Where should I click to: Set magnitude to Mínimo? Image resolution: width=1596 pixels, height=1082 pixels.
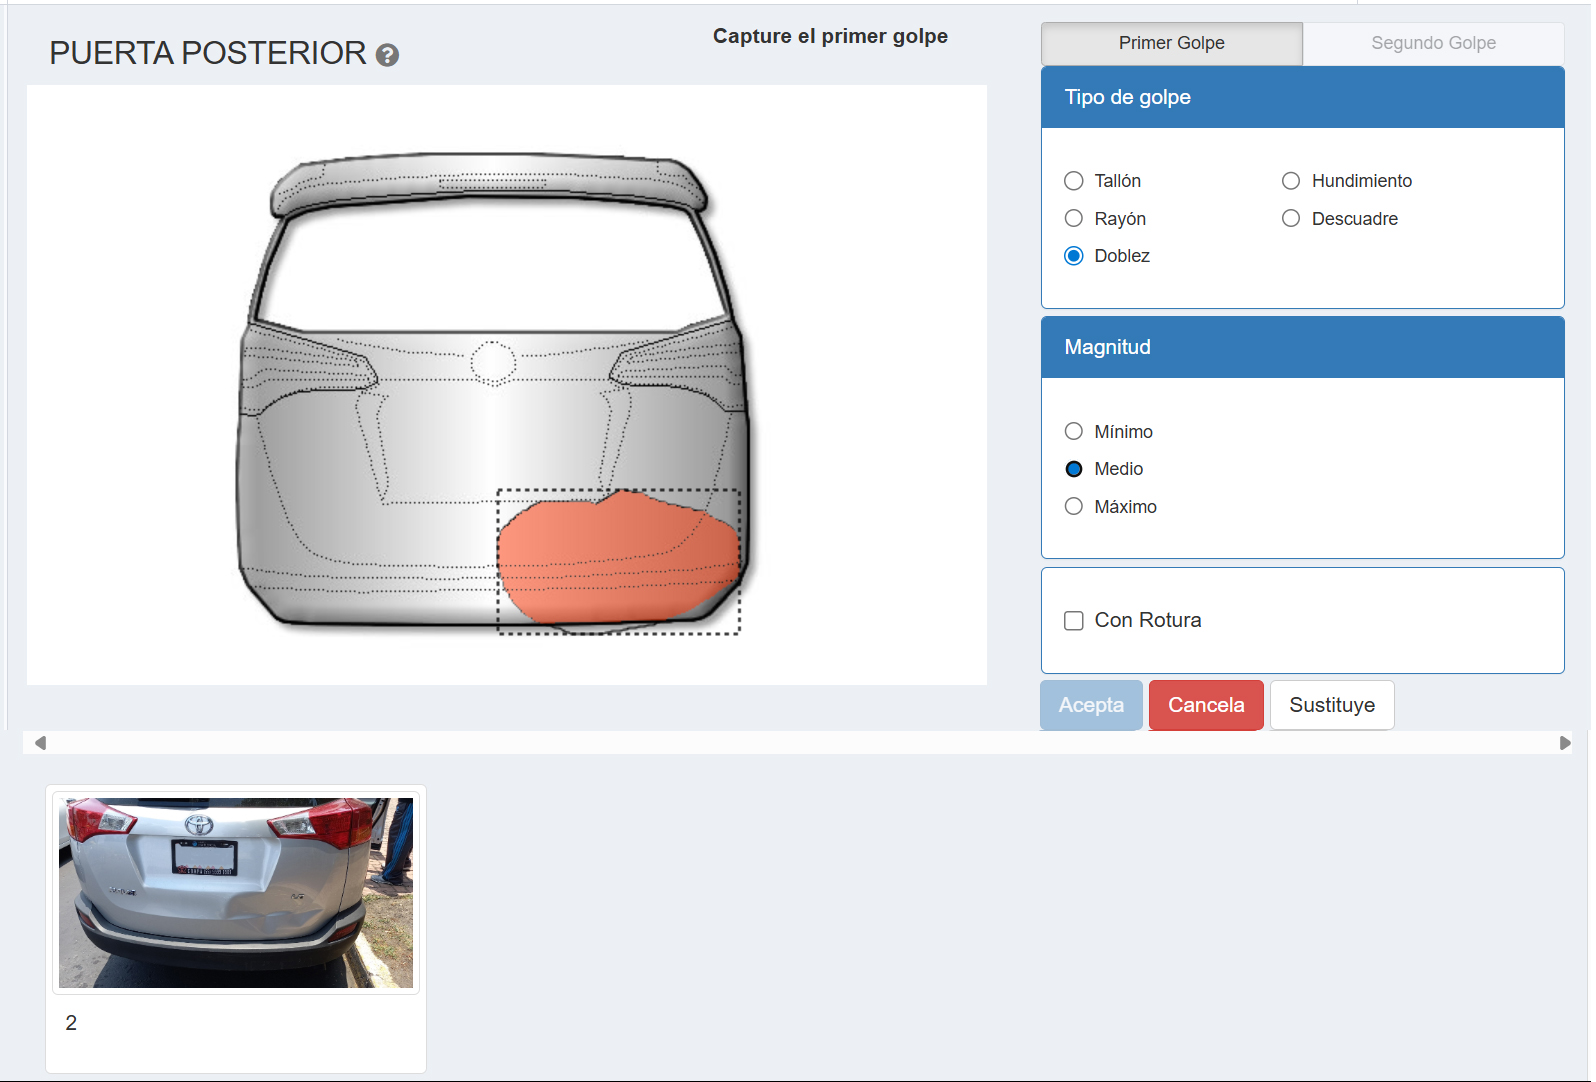coord(1074,432)
